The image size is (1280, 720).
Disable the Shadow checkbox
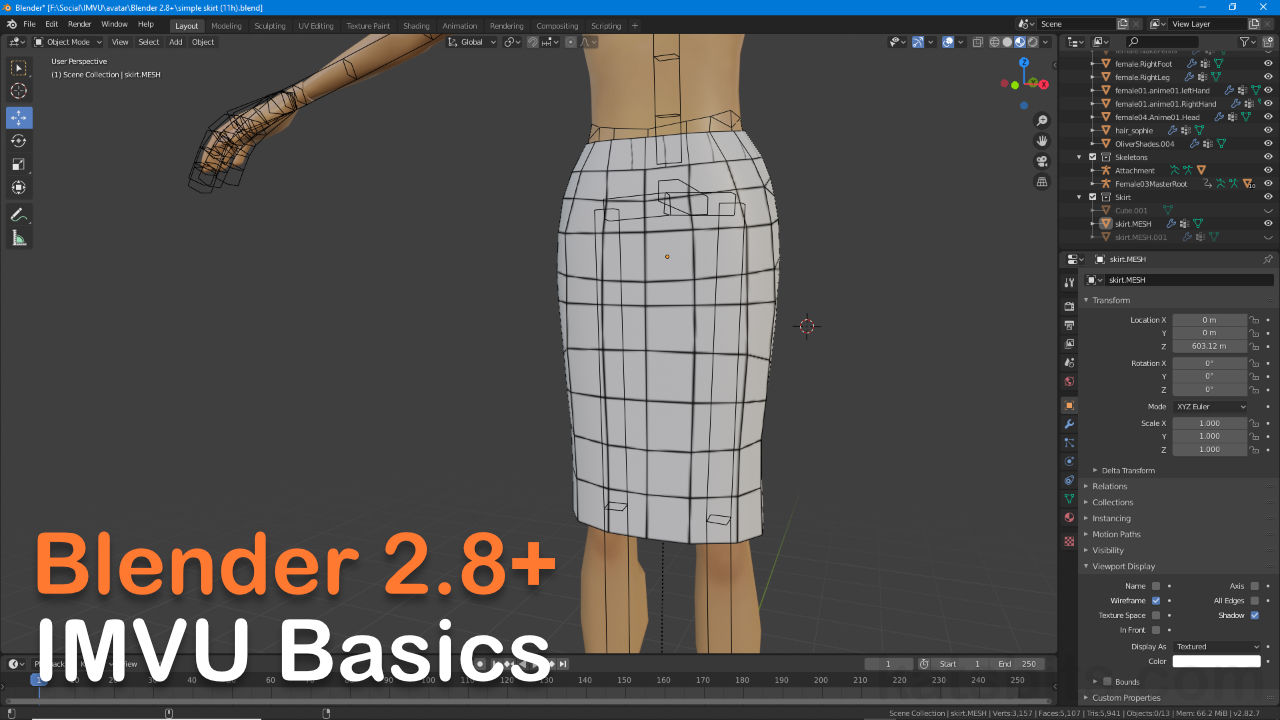click(x=1254, y=615)
